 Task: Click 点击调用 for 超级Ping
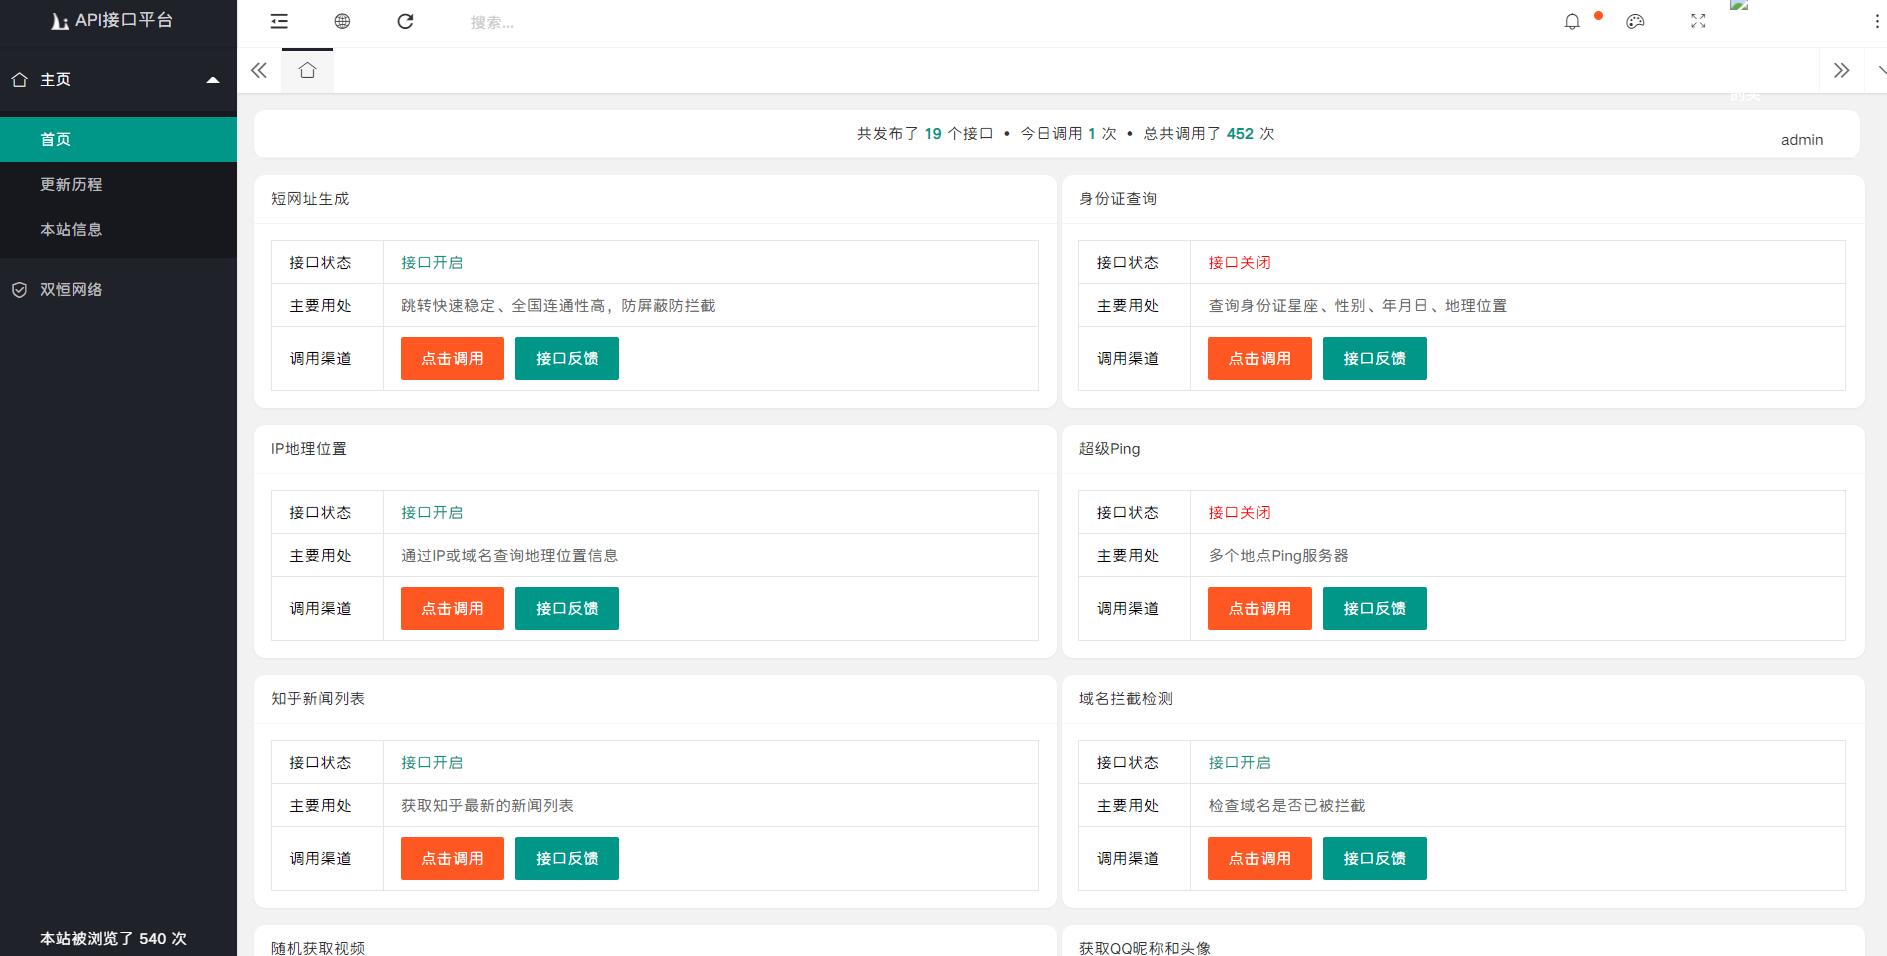coord(1259,609)
